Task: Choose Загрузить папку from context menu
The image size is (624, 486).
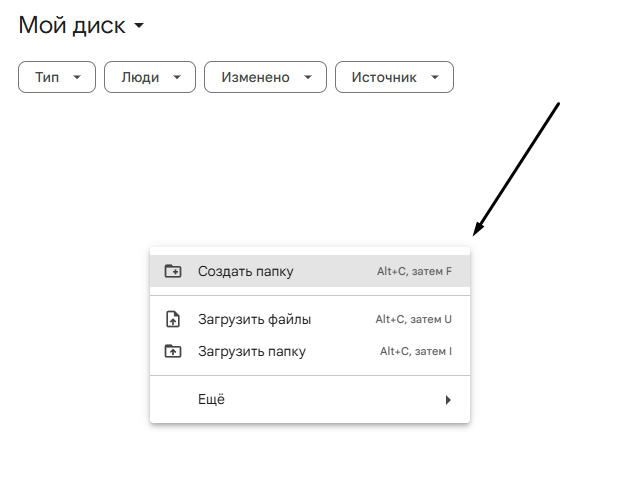Action: tap(310, 351)
